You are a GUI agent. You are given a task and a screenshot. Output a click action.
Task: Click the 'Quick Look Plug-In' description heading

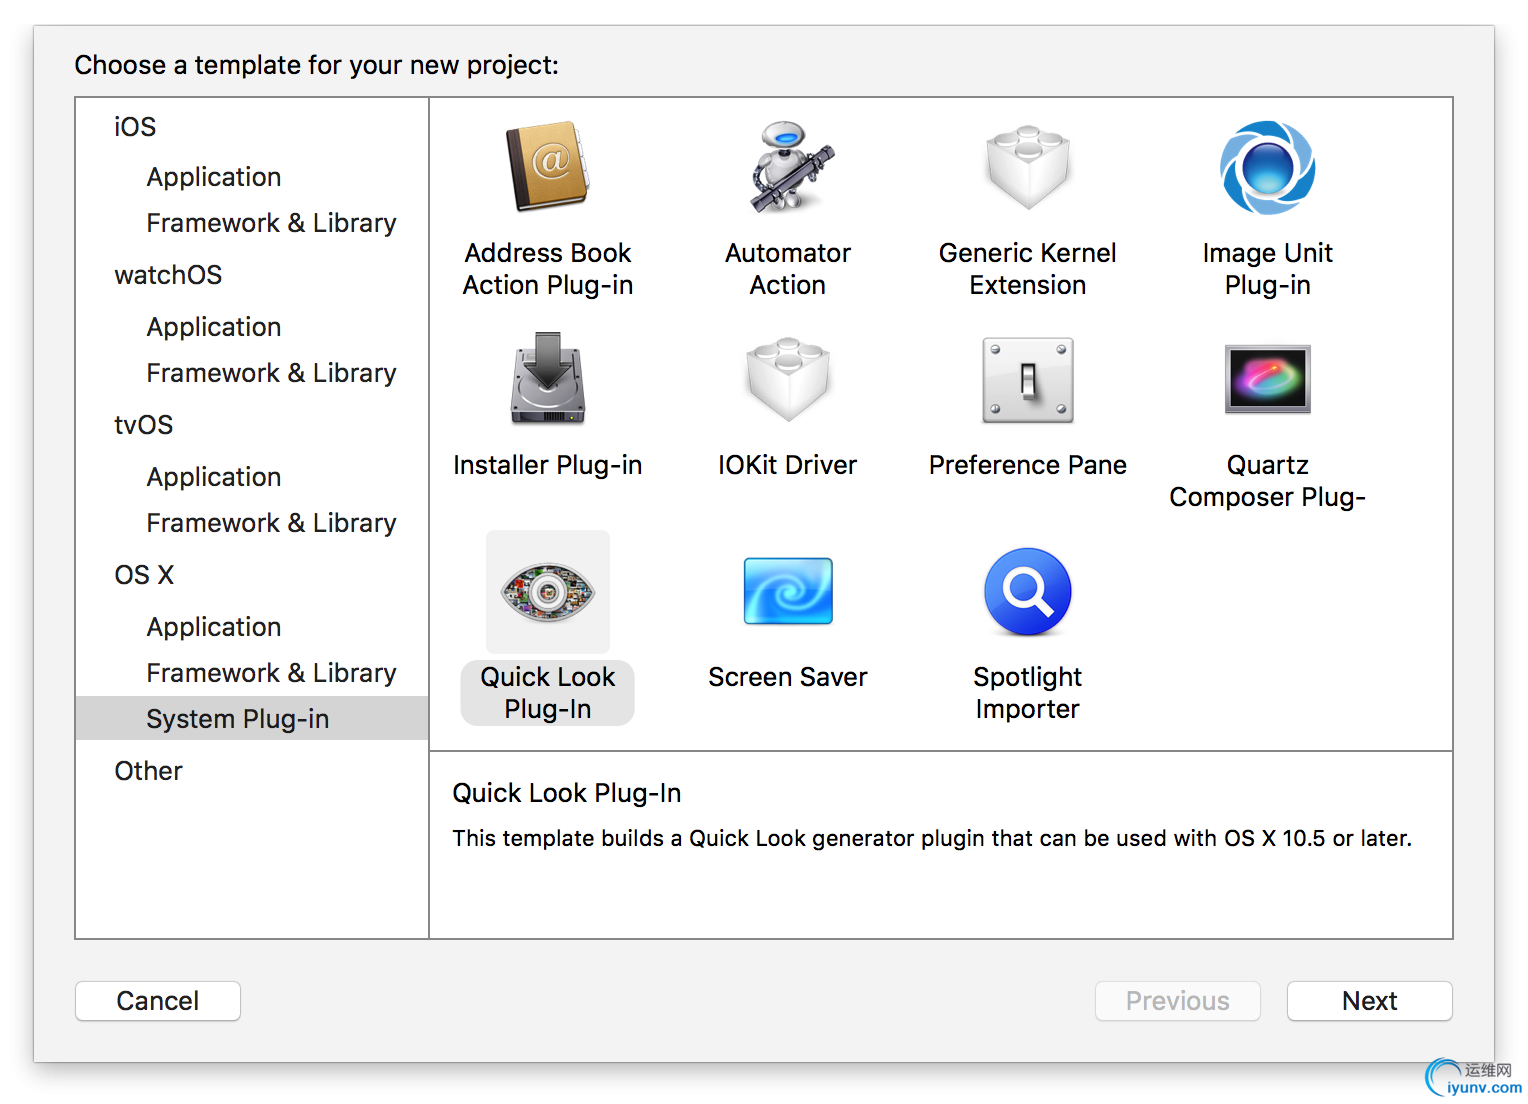click(567, 793)
